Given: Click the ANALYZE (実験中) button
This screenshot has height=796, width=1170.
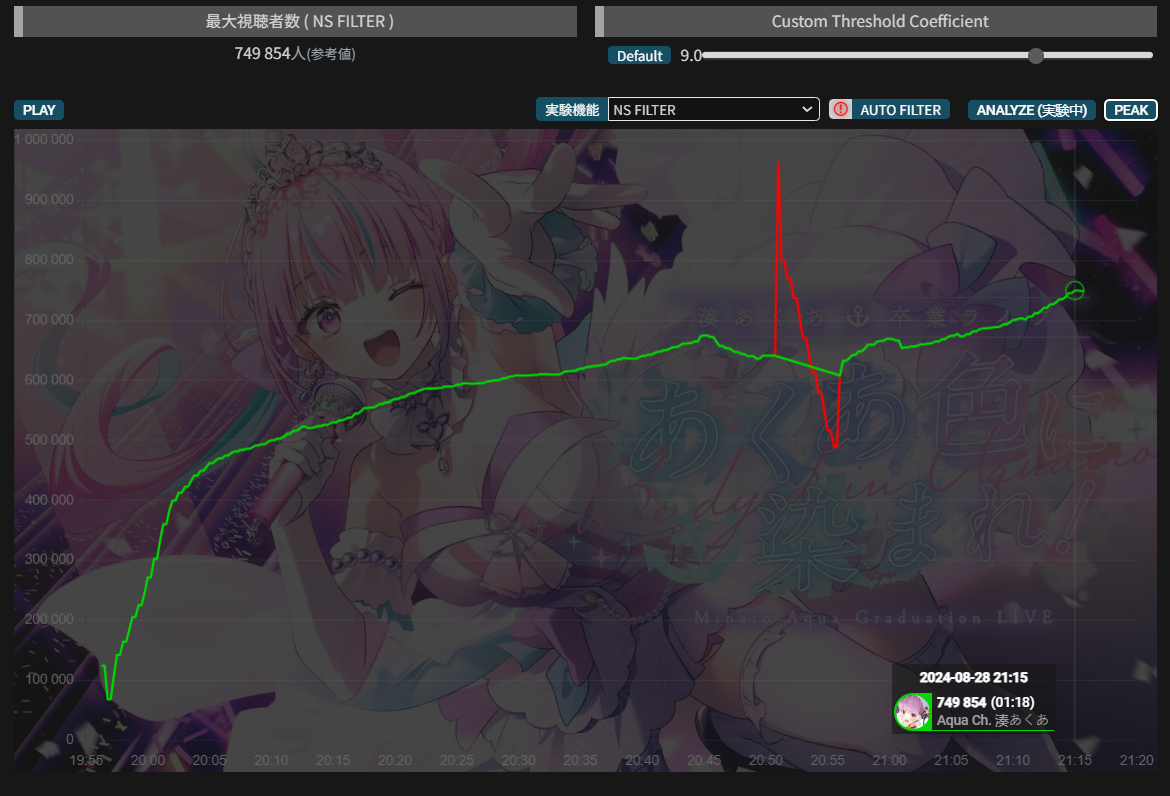Looking at the screenshot, I should [1031, 110].
